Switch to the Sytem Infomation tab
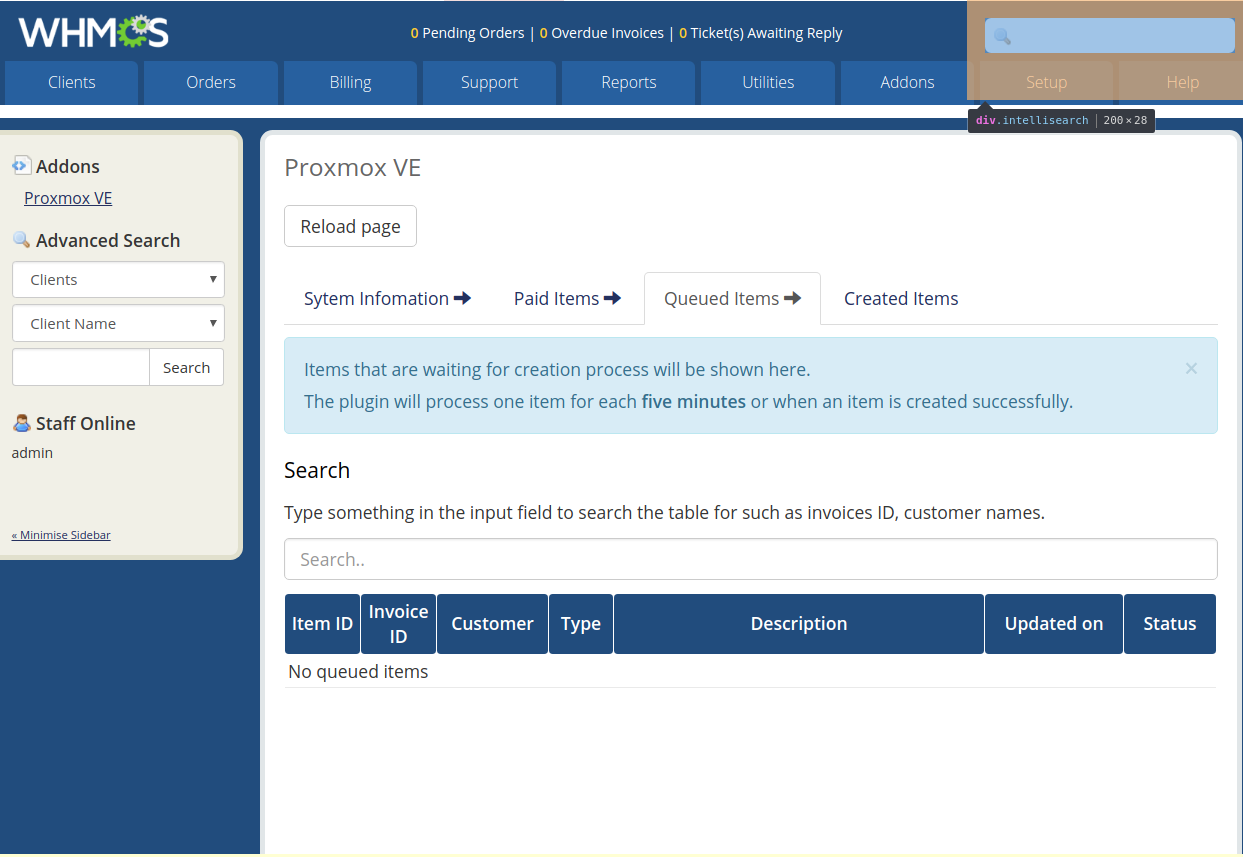This screenshot has width=1243, height=857. 387,298
